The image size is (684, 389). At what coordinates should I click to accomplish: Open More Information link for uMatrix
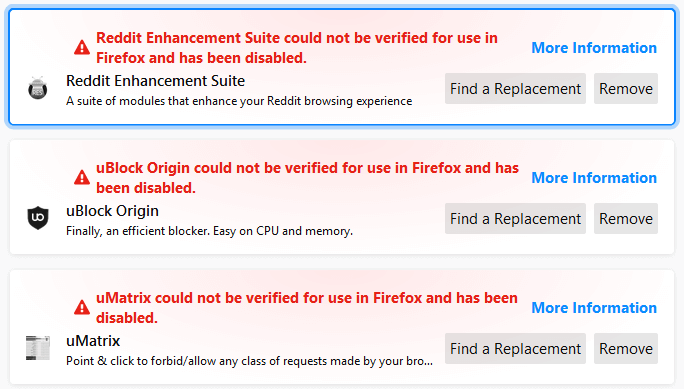tap(594, 307)
